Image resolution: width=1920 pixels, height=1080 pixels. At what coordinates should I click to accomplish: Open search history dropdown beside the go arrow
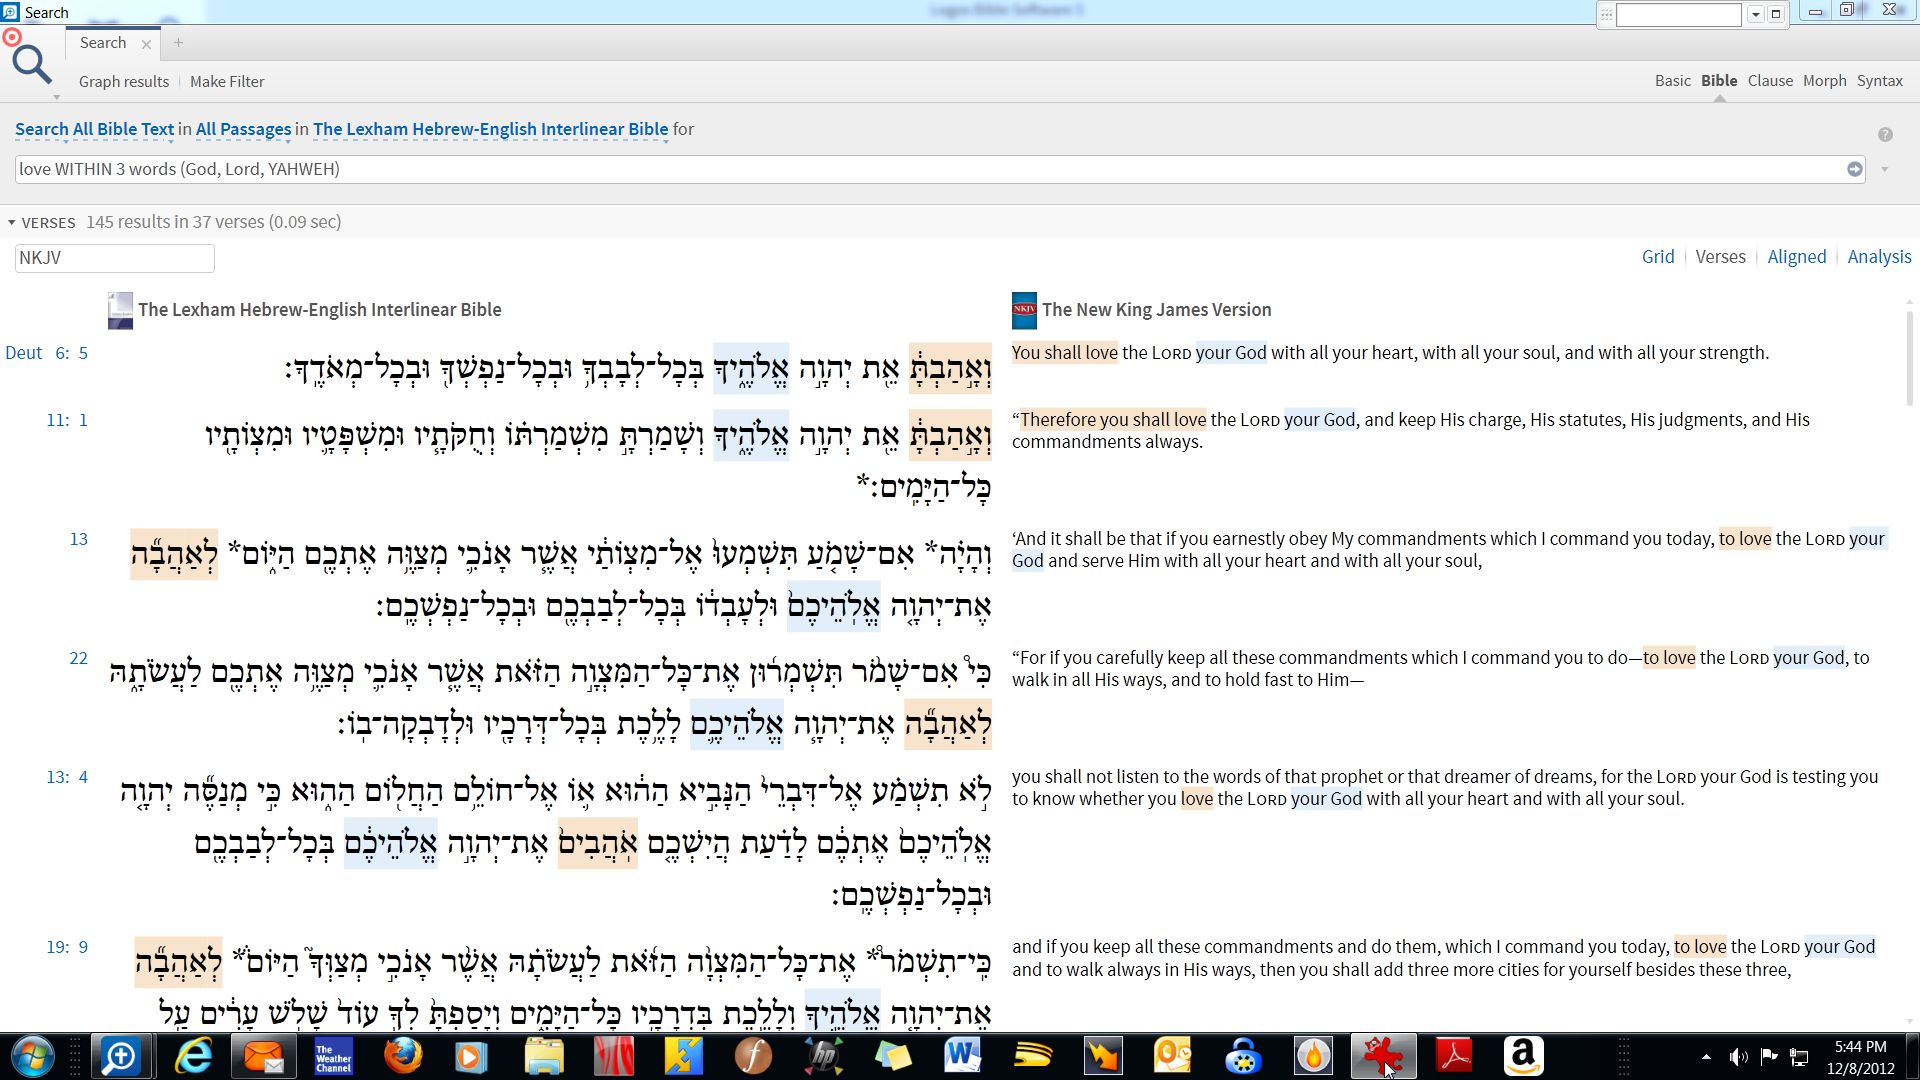[x=1884, y=169]
